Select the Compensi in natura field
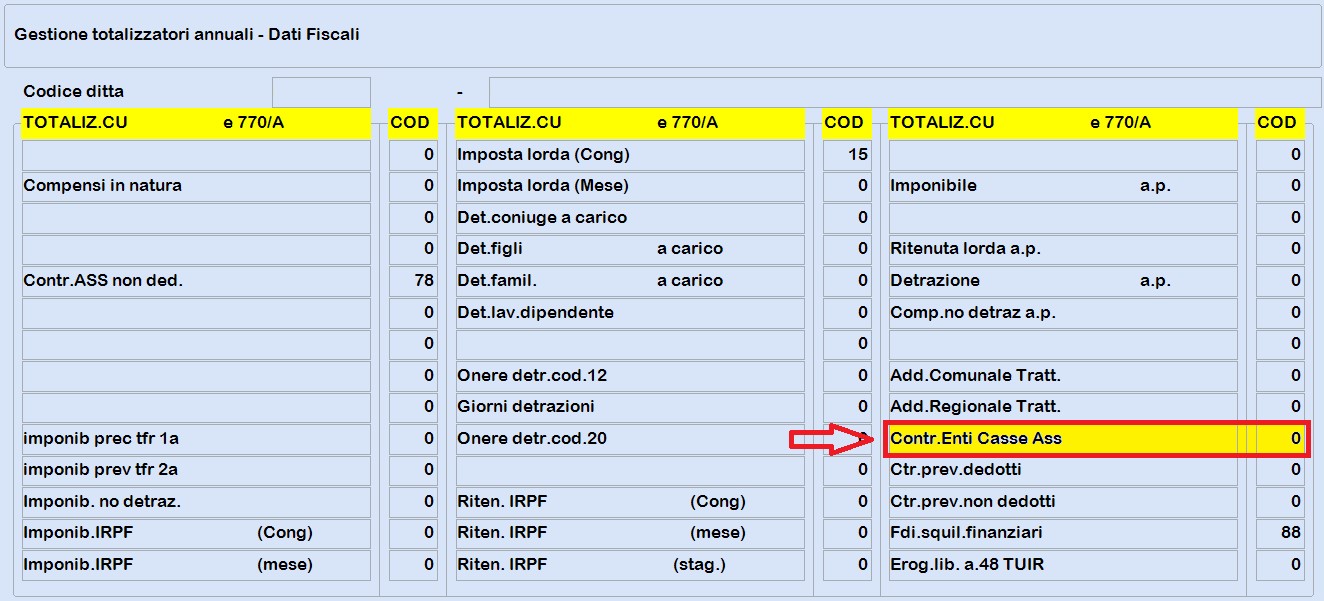Image resolution: width=1324 pixels, height=601 pixels. (196, 186)
